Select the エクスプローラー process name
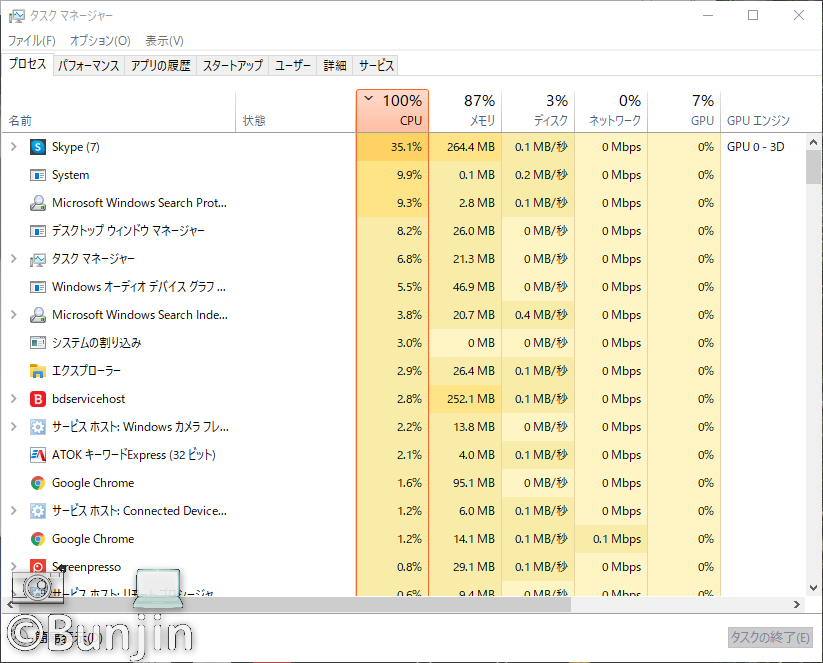The width and height of the screenshot is (823, 663). pos(86,371)
